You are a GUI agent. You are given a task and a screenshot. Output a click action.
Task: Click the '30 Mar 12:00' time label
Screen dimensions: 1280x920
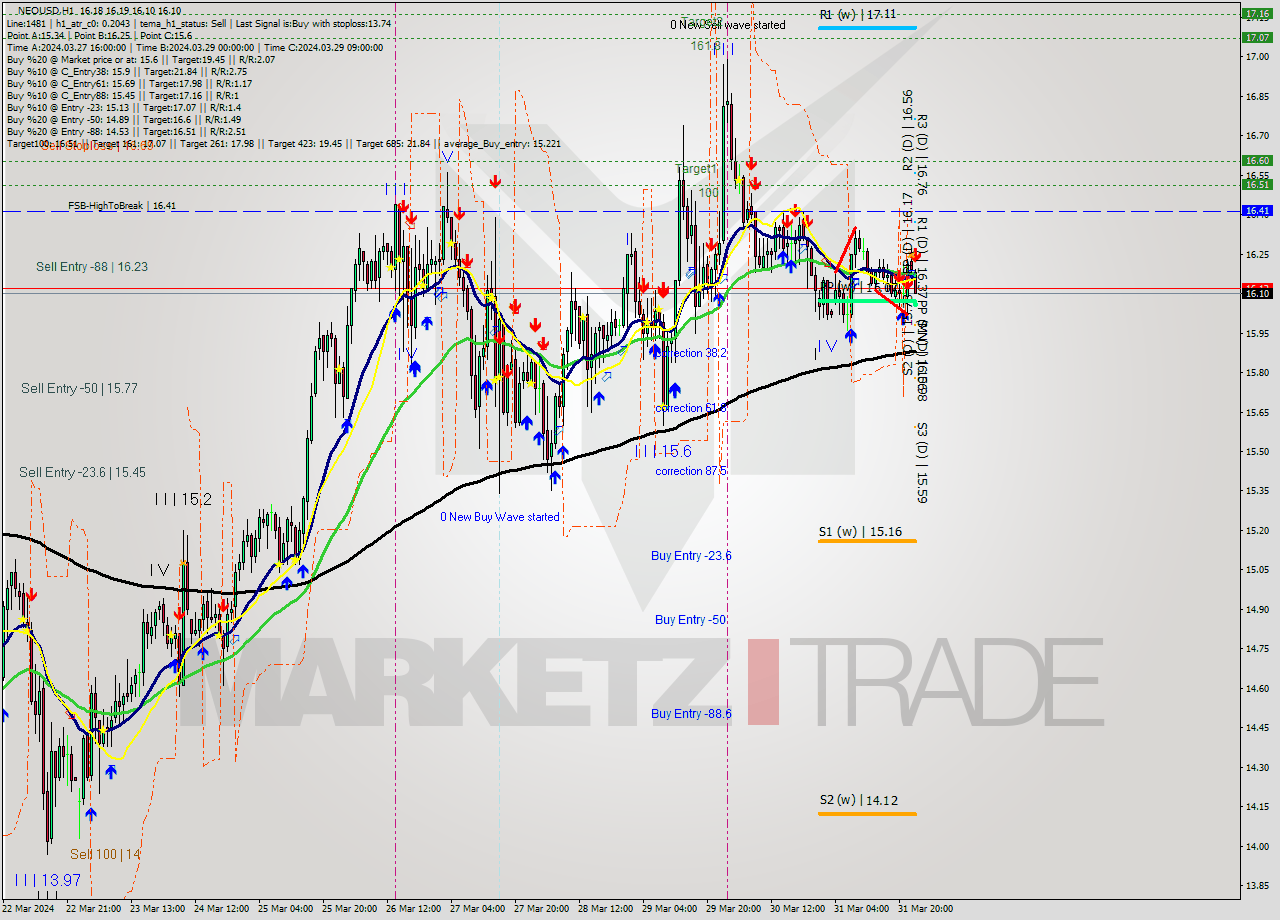(x=797, y=909)
